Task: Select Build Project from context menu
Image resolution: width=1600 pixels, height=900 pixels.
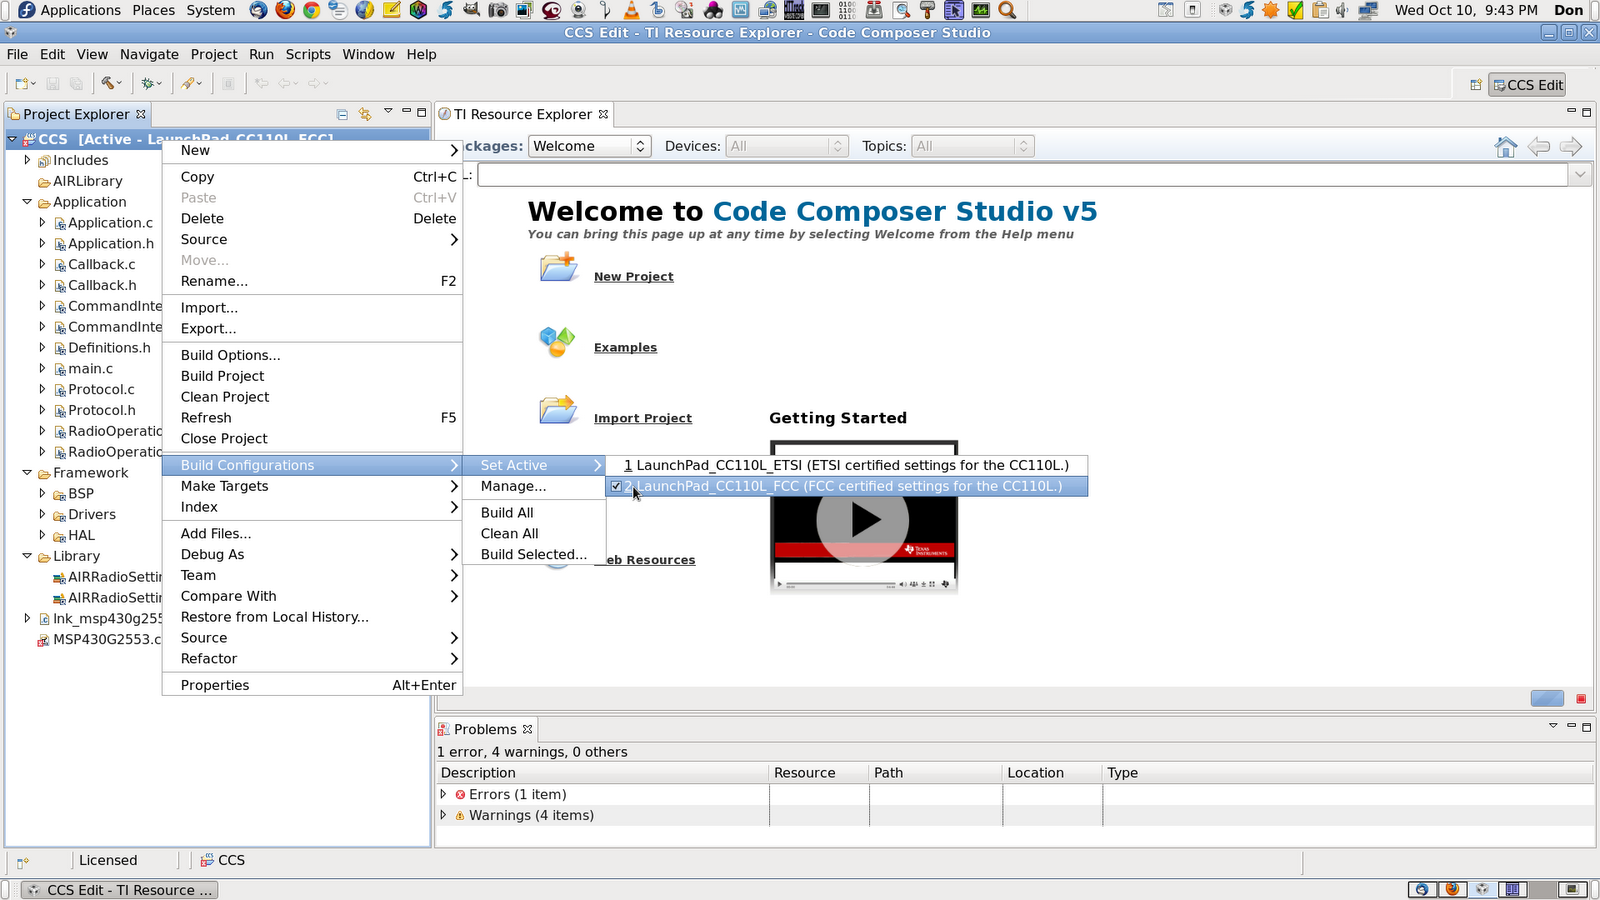Action: click(x=312, y=376)
